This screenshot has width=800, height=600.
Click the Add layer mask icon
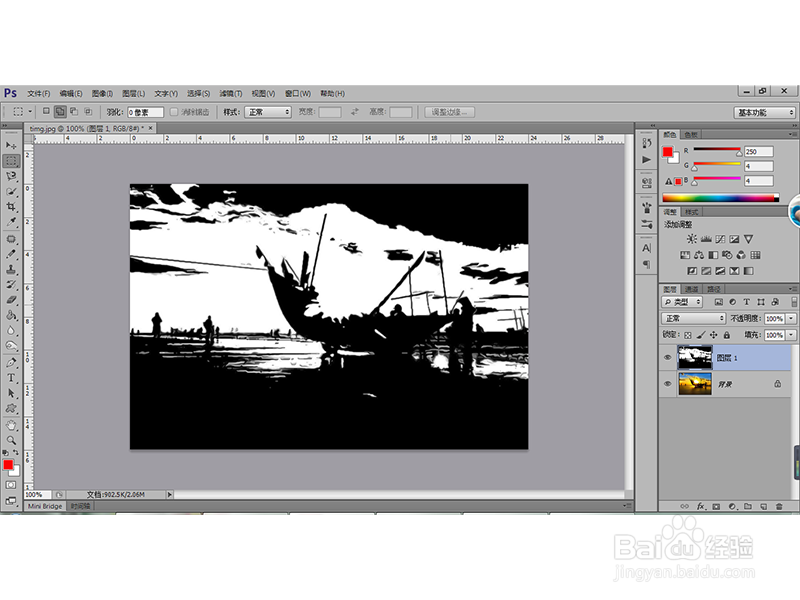[716, 507]
